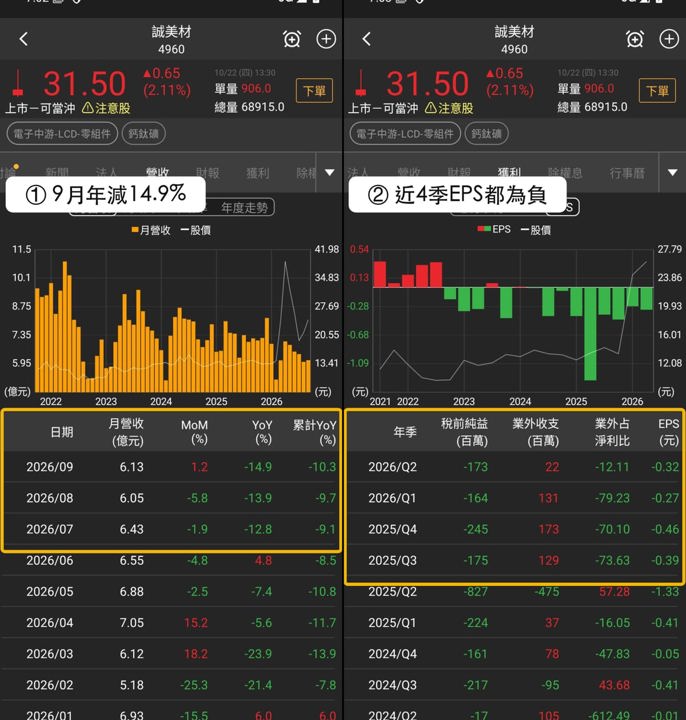Select 獲利 tab on right screen
The height and width of the screenshot is (720, 686).
coord(509,173)
